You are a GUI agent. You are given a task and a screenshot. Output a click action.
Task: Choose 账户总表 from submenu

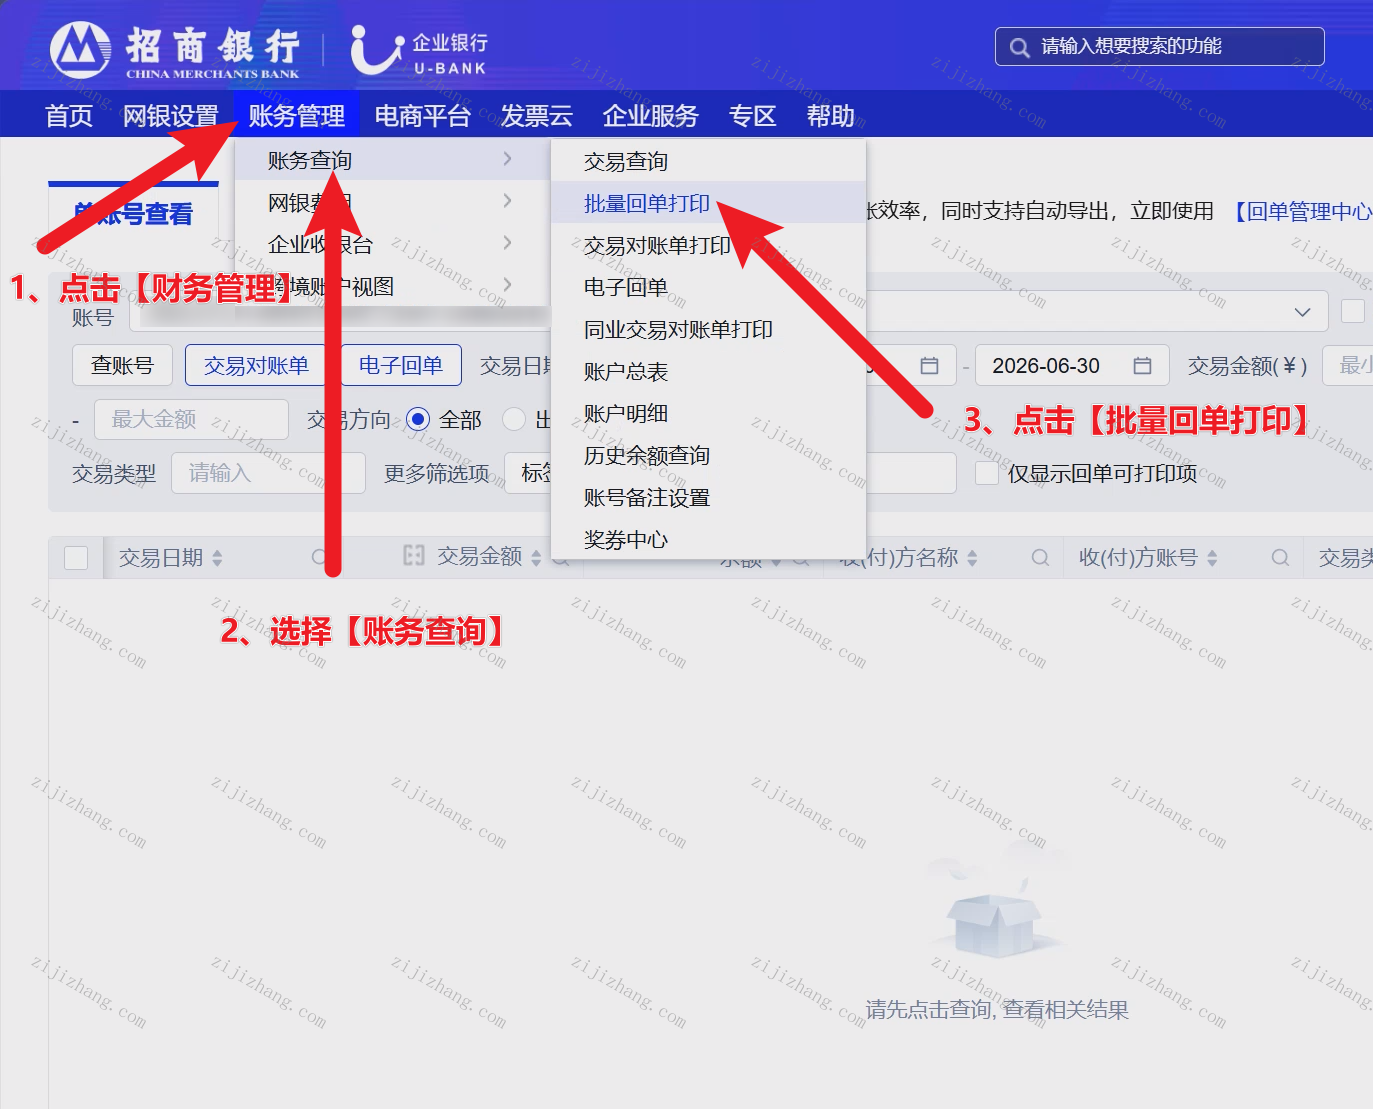click(x=708, y=371)
